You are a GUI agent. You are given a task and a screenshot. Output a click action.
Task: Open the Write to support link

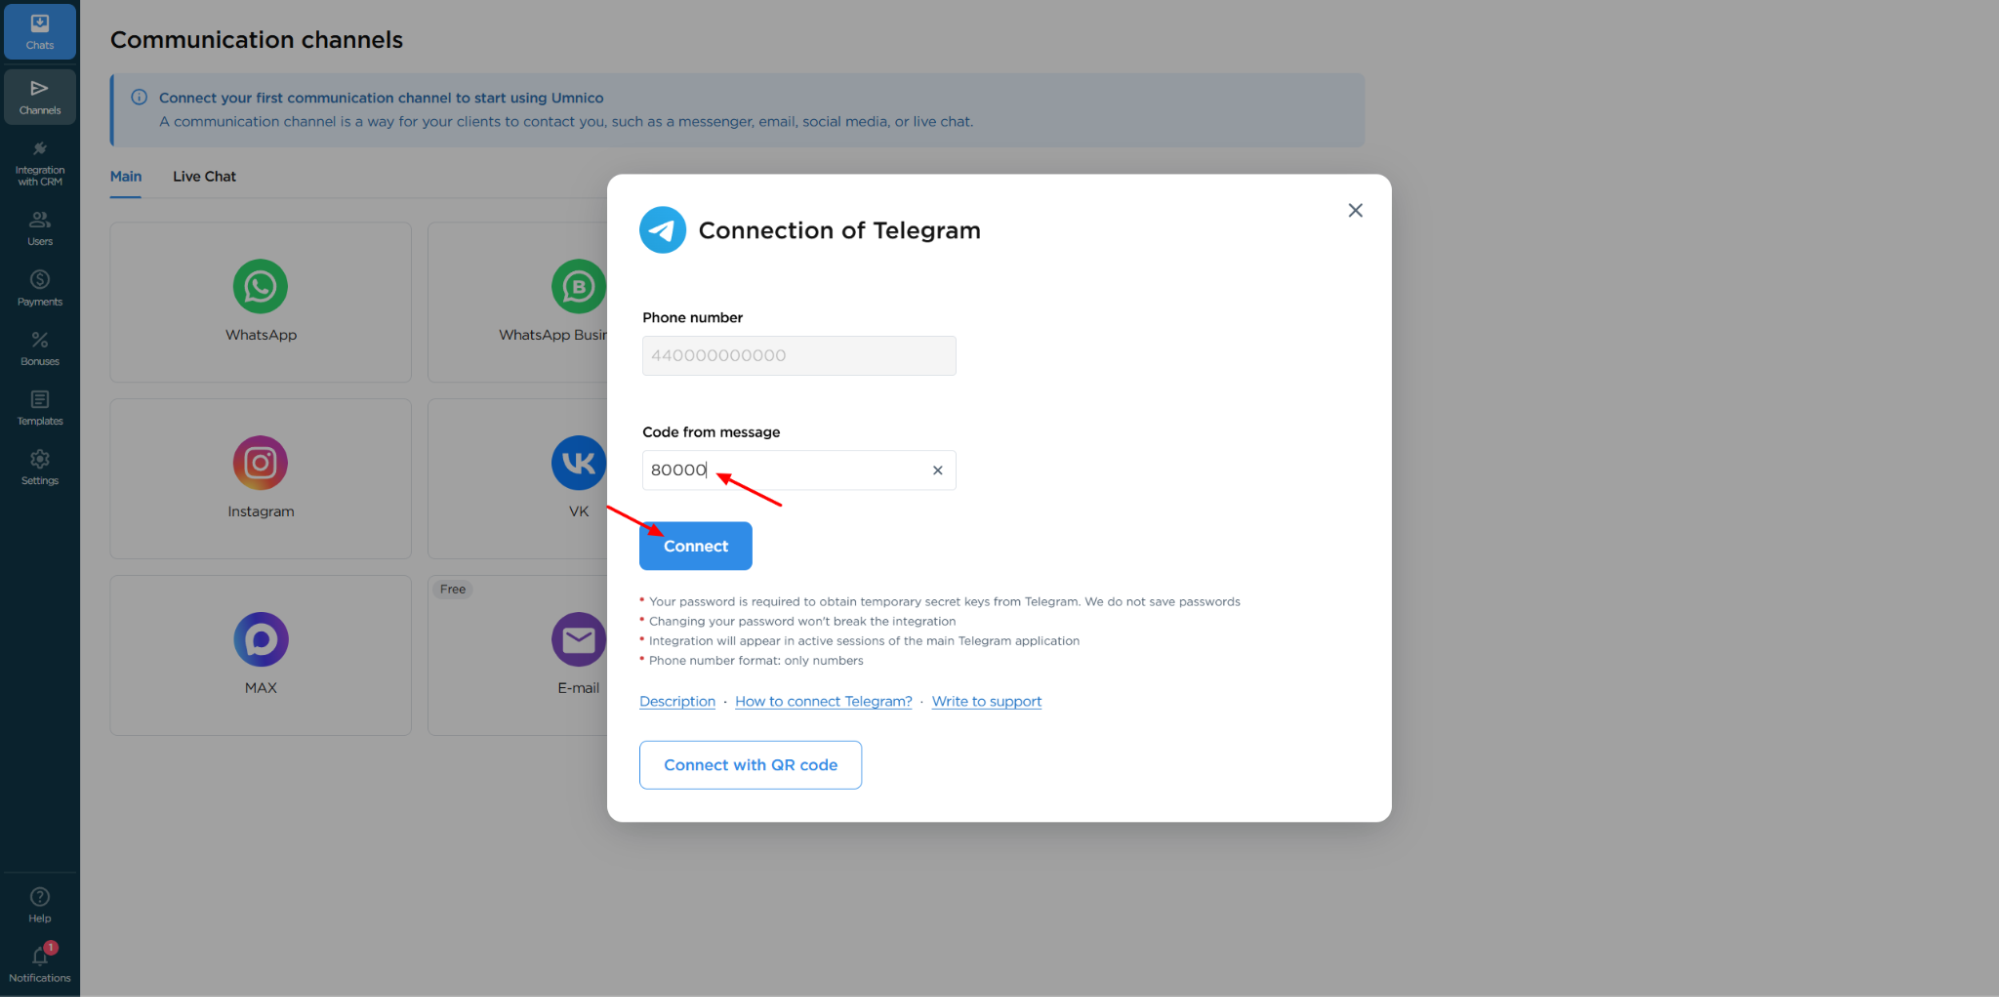point(986,701)
